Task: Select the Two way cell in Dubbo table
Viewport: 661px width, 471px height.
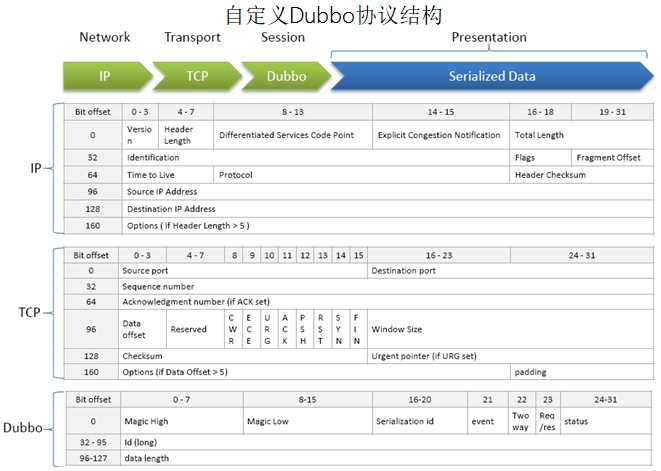Action: tap(522, 421)
